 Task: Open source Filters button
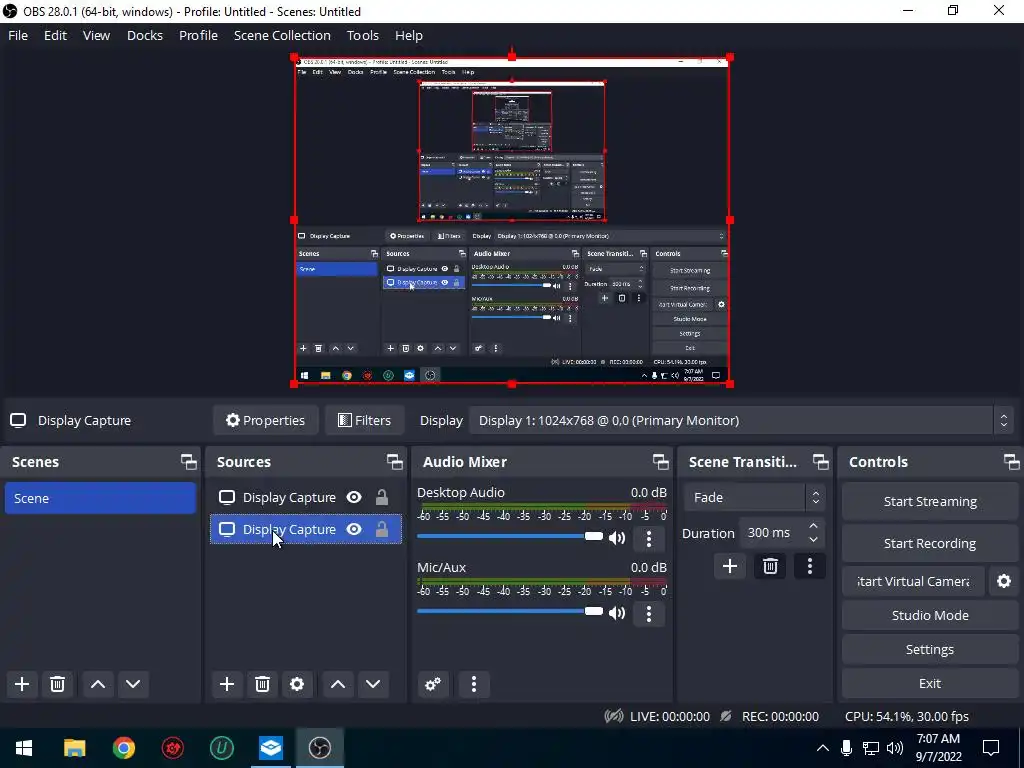364,421
